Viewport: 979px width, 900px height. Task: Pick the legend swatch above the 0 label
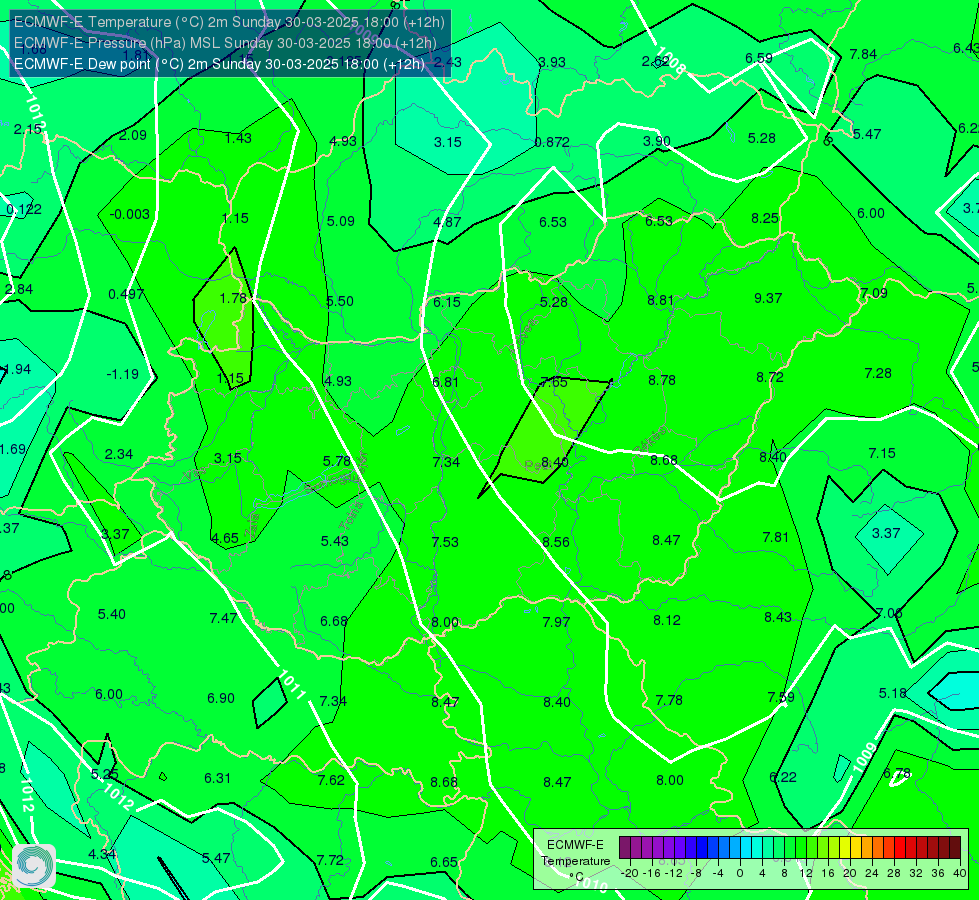click(745, 848)
